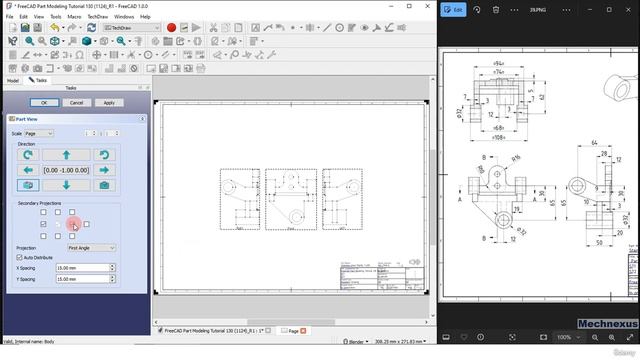
Task: Click the Fit All magnifier icon
Action: point(29,41)
